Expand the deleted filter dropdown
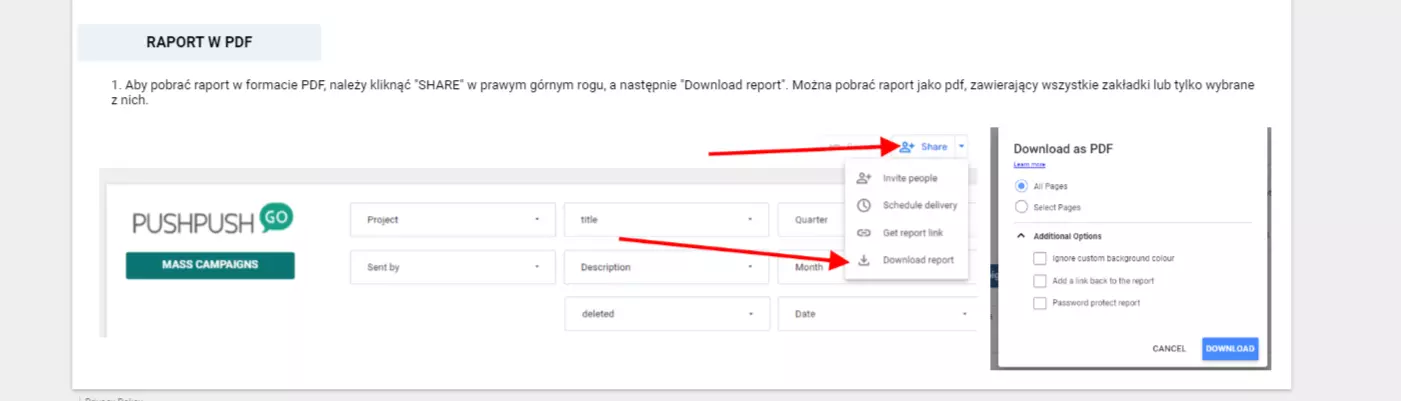The width and height of the screenshot is (1401, 401). pyautogui.click(x=667, y=314)
